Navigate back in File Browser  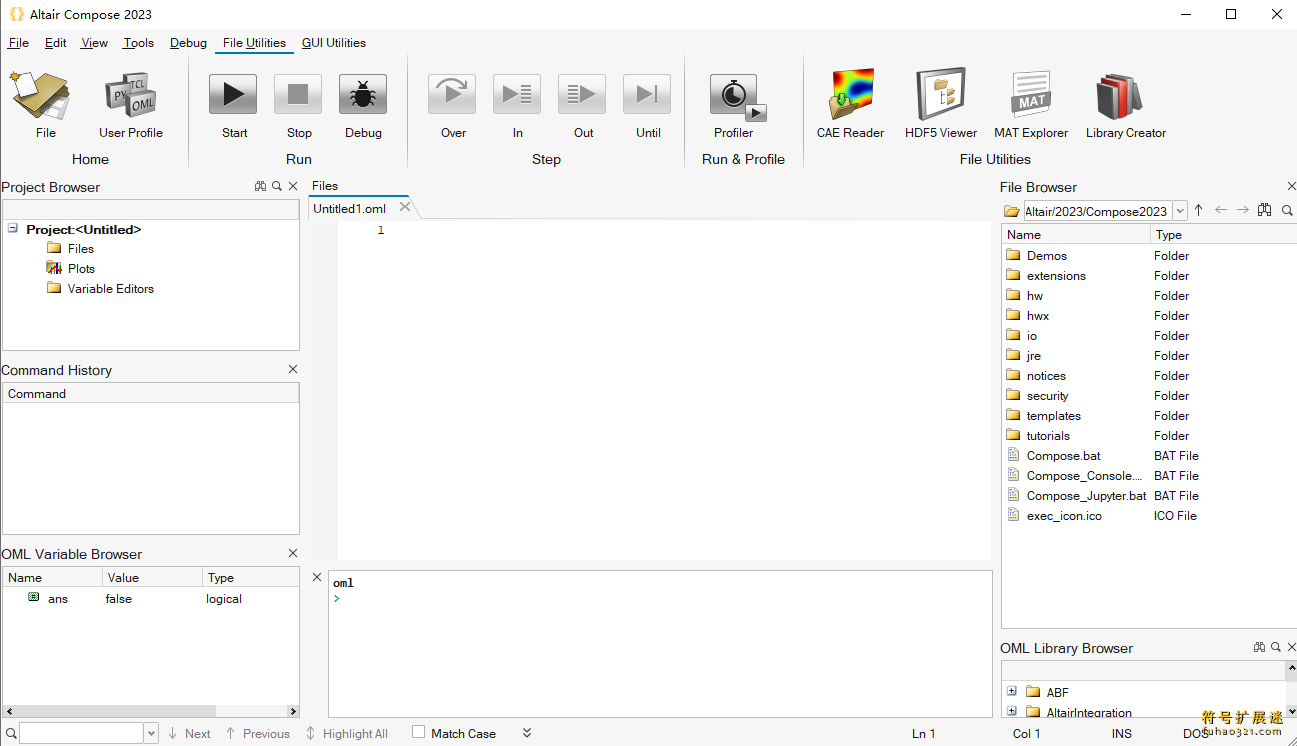point(1221,210)
